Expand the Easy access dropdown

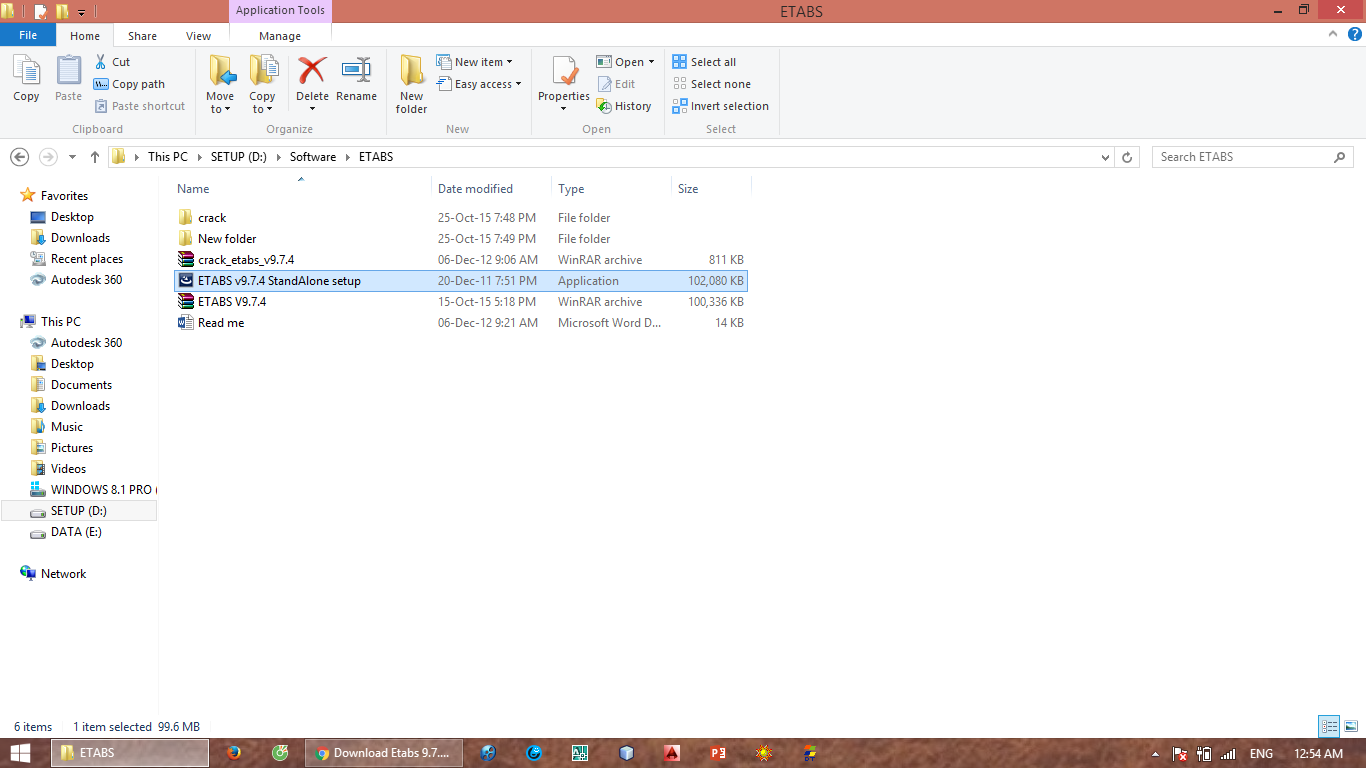(x=480, y=84)
